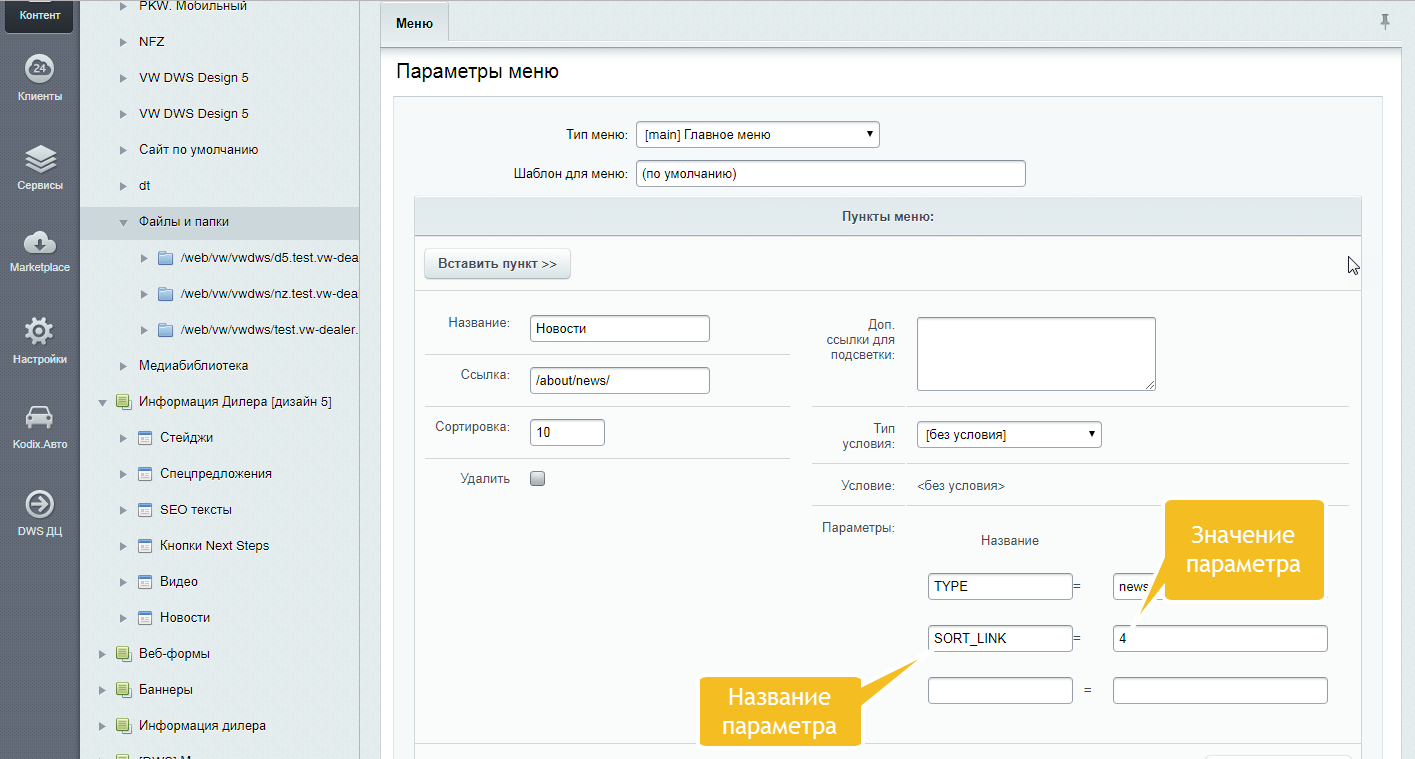Open the Тип меню dropdown
The height and width of the screenshot is (759, 1415).
click(757, 134)
